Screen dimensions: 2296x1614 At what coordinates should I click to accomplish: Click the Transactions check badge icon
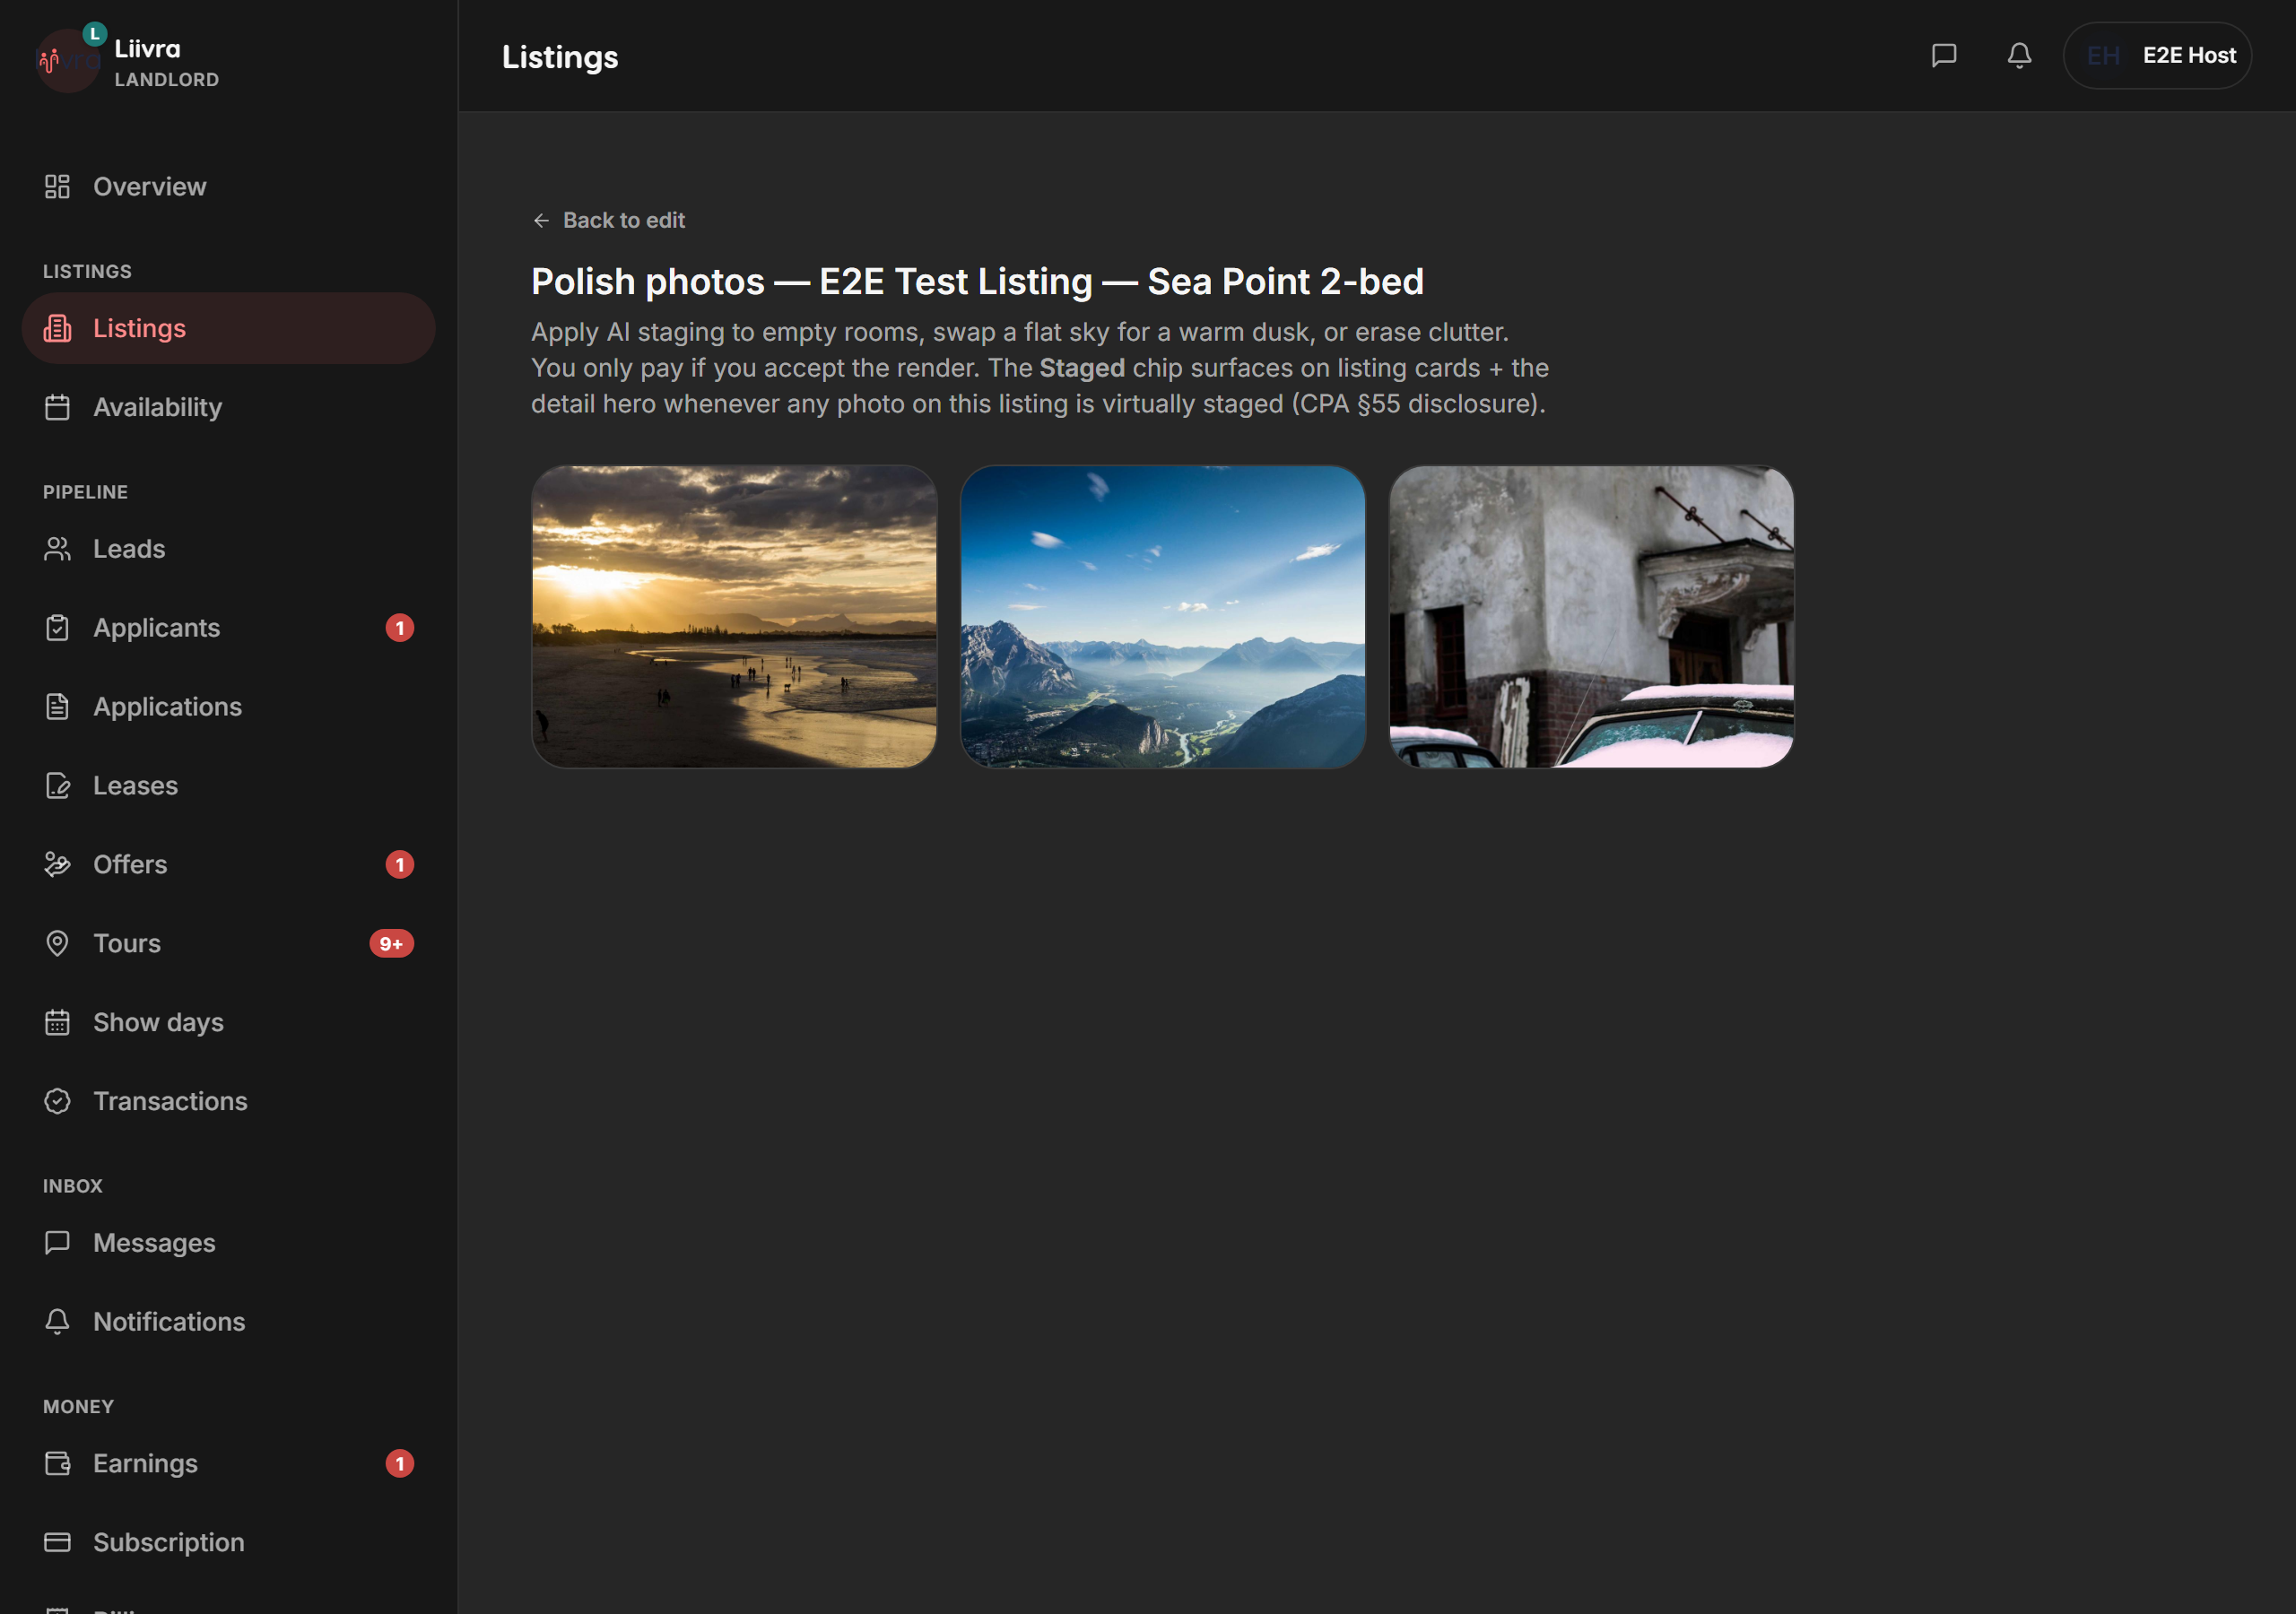pos(57,1102)
